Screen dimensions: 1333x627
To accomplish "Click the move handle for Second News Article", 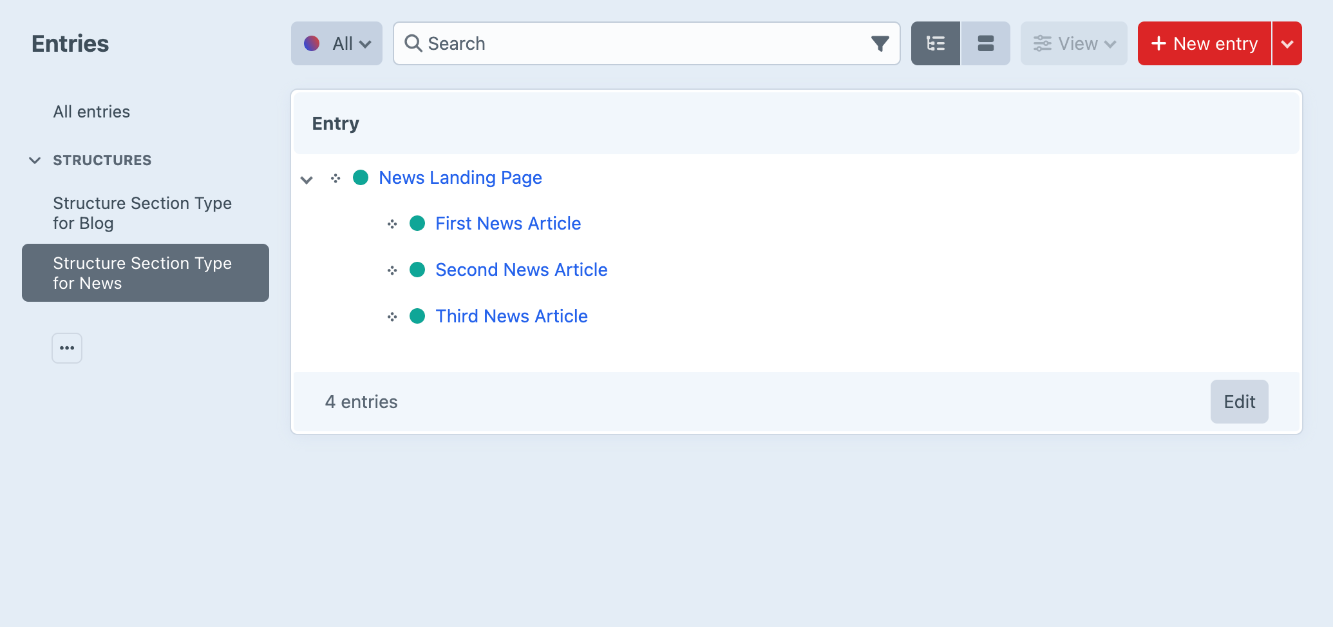I will point(393,270).
